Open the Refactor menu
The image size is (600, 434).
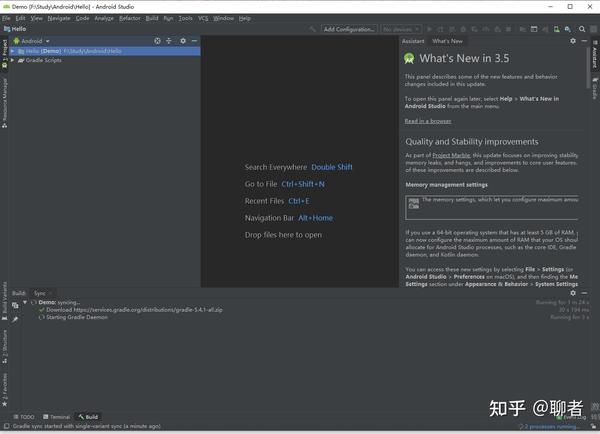tap(130, 18)
